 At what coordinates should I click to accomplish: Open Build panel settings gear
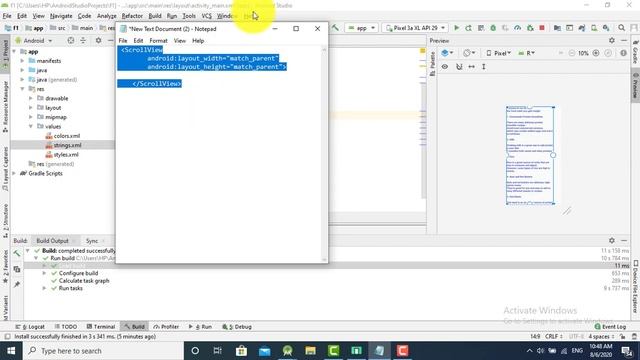click(611, 240)
